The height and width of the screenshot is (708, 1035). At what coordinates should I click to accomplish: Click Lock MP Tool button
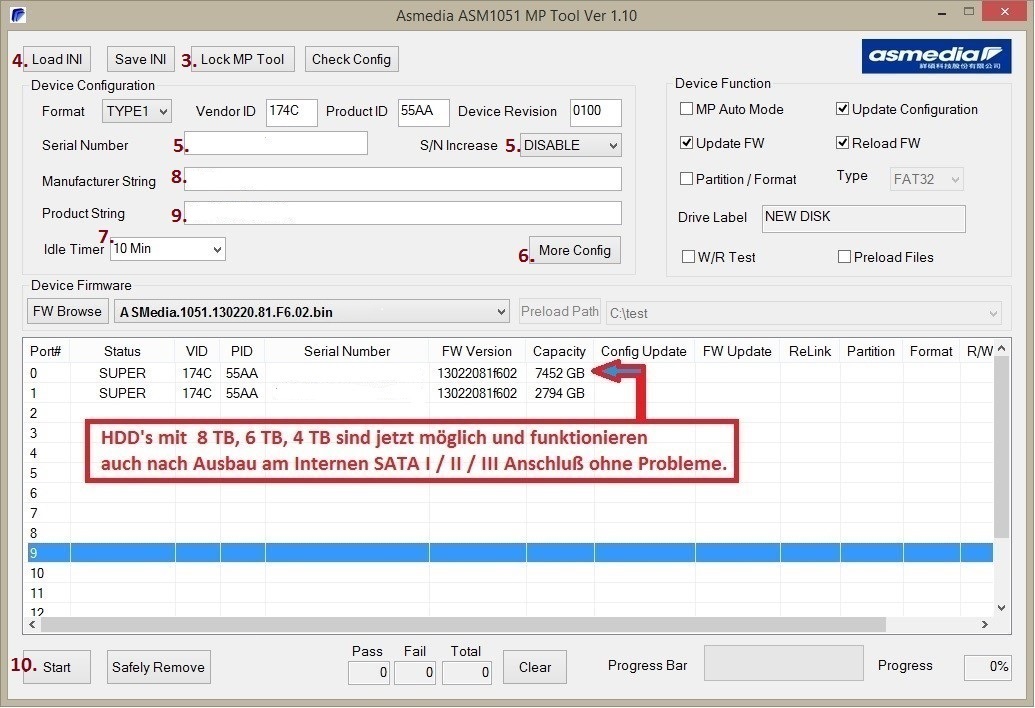point(242,59)
